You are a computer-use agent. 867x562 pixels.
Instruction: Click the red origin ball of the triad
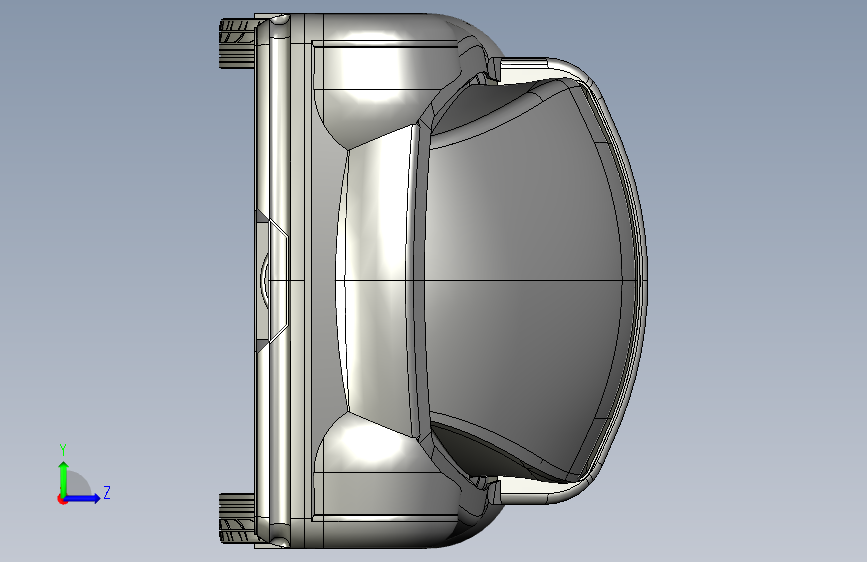[x=62, y=499]
